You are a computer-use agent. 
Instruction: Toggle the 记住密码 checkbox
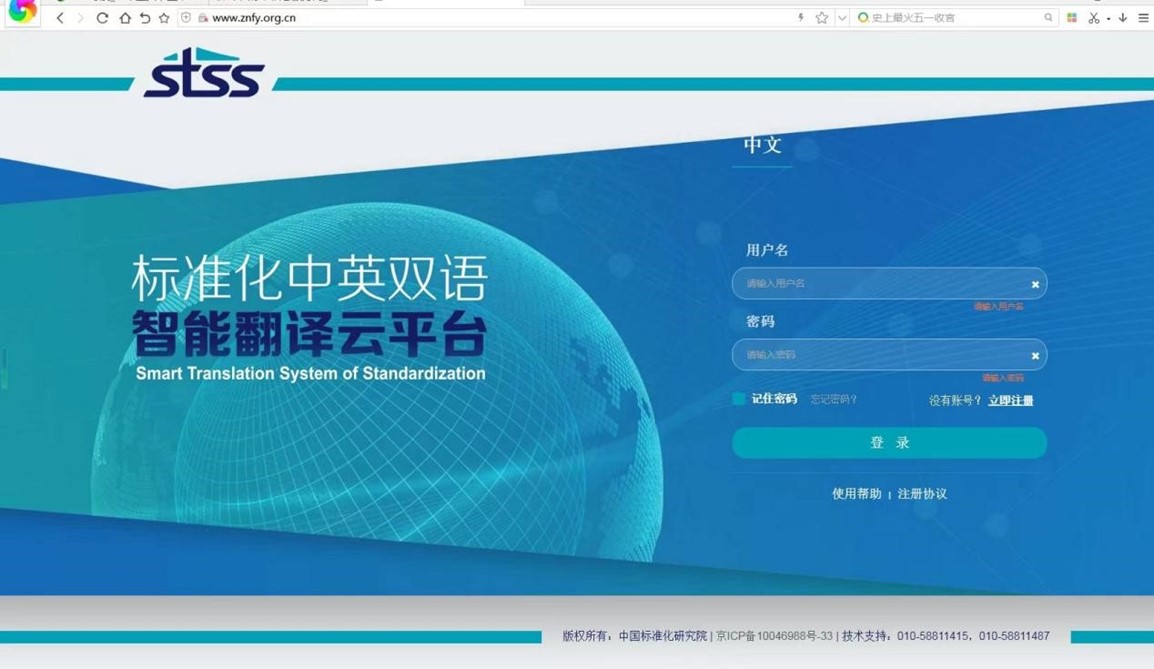click(738, 399)
